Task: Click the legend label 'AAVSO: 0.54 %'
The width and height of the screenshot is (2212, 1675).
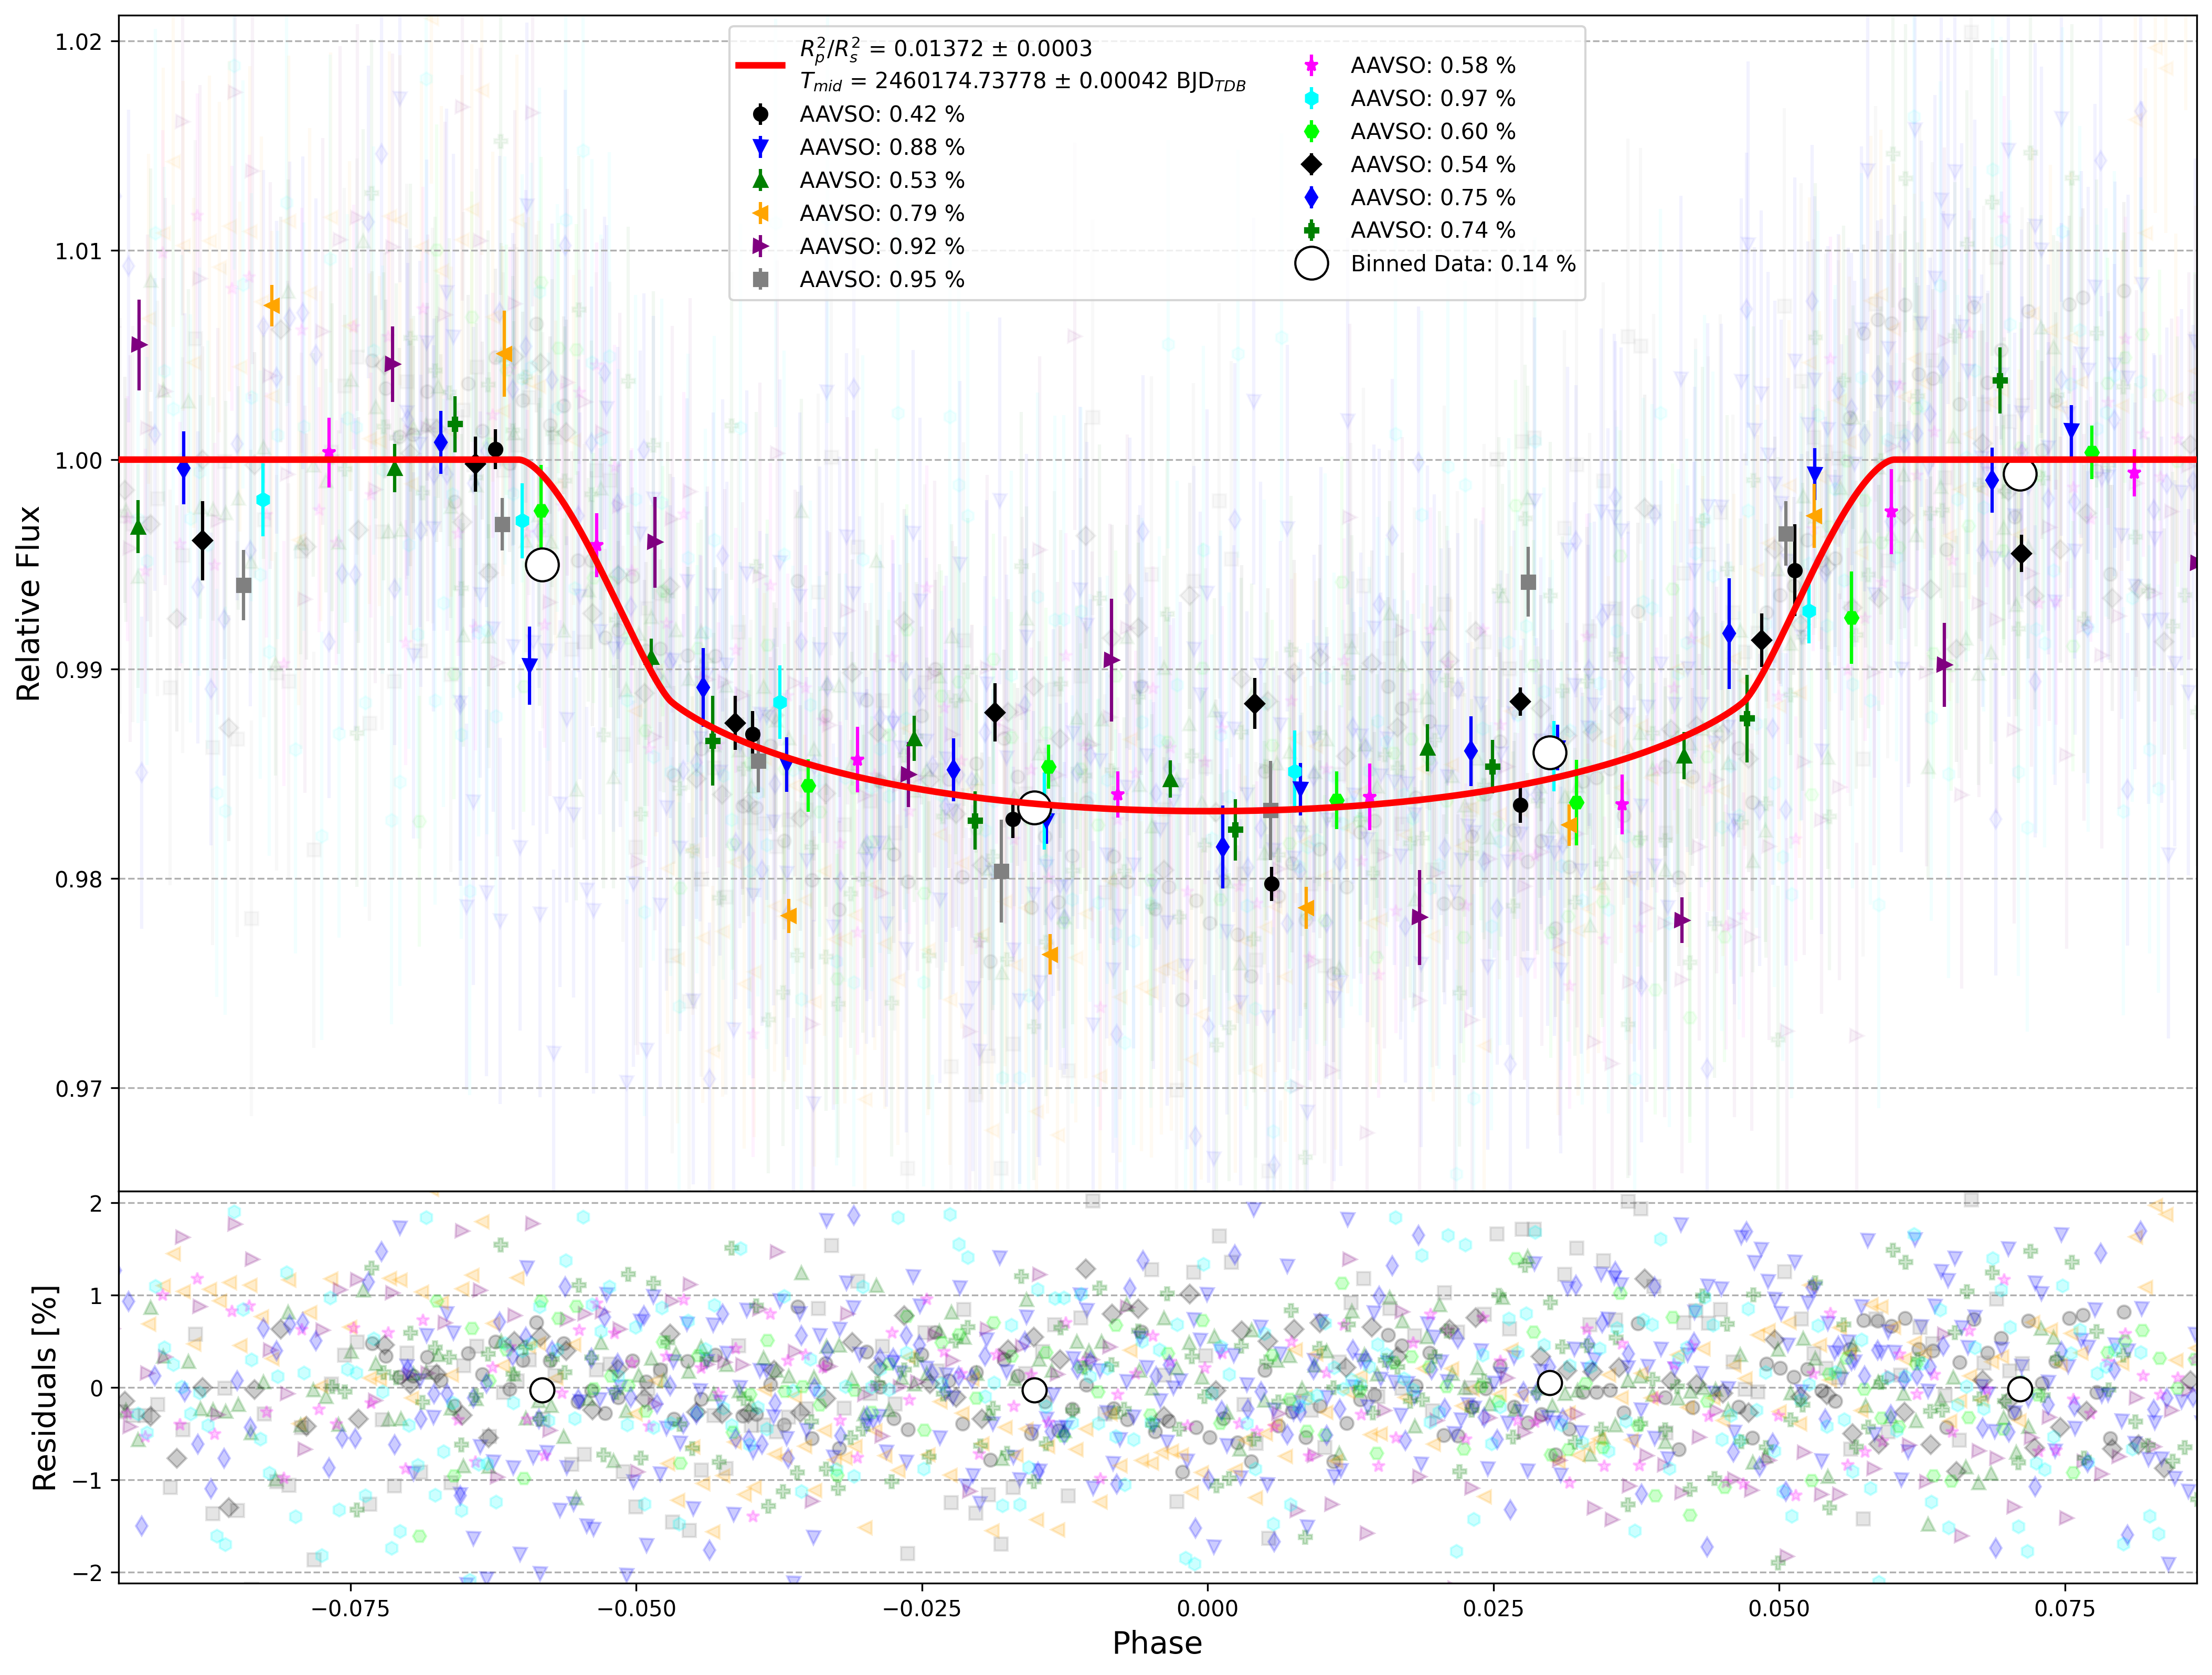Action: 1433,164
